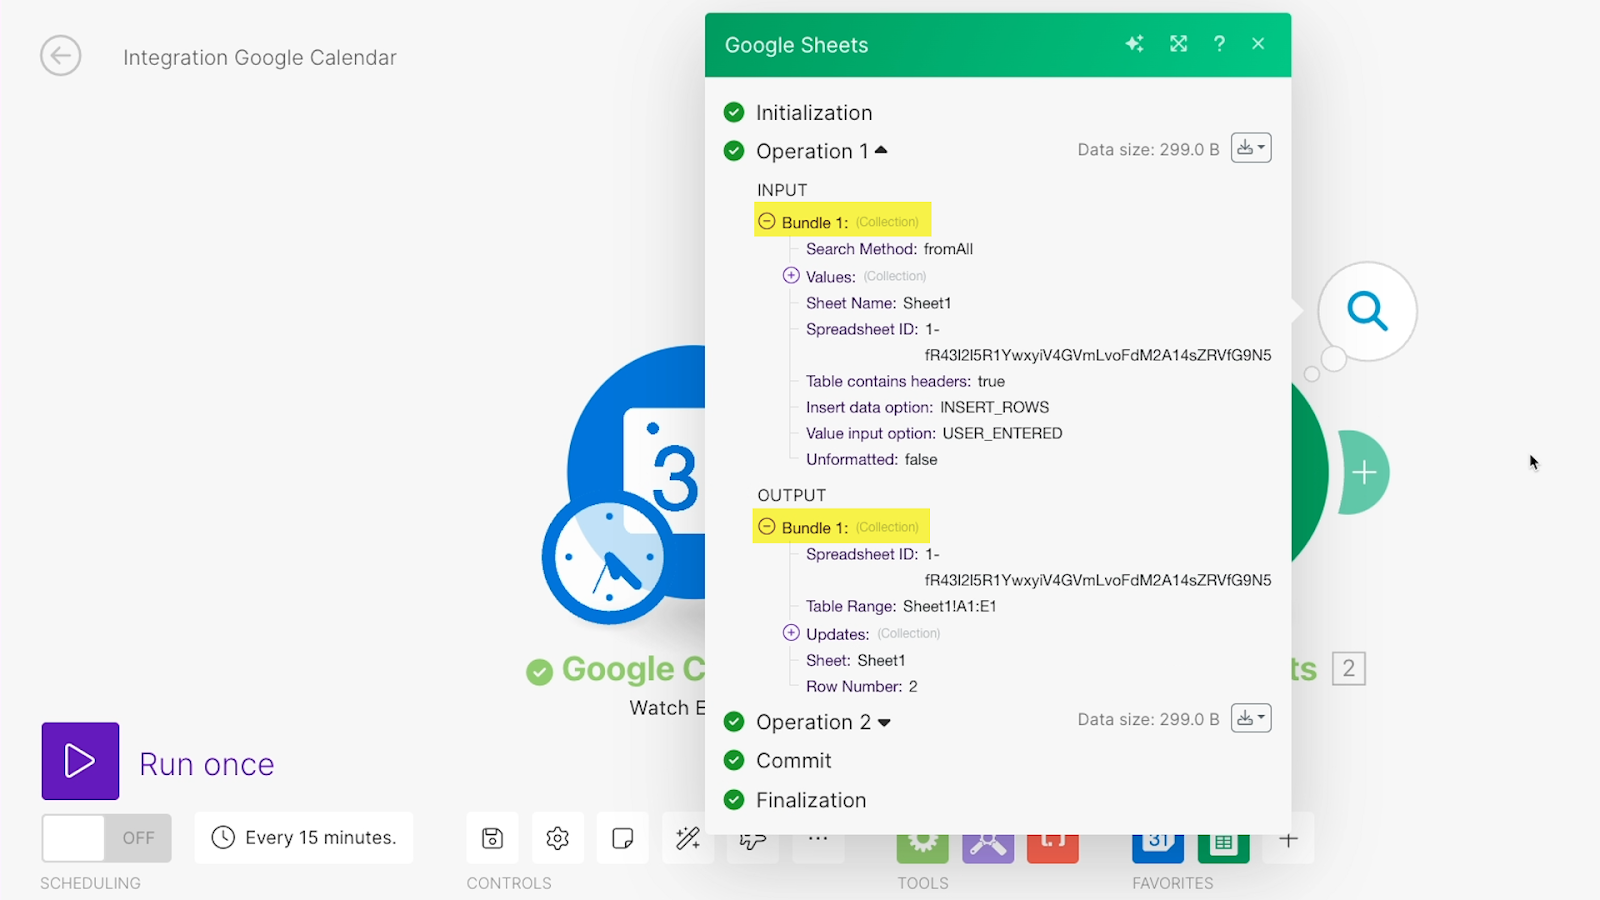Save the scenario with the disk icon
This screenshot has width=1600, height=900.
pyautogui.click(x=492, y=838)
